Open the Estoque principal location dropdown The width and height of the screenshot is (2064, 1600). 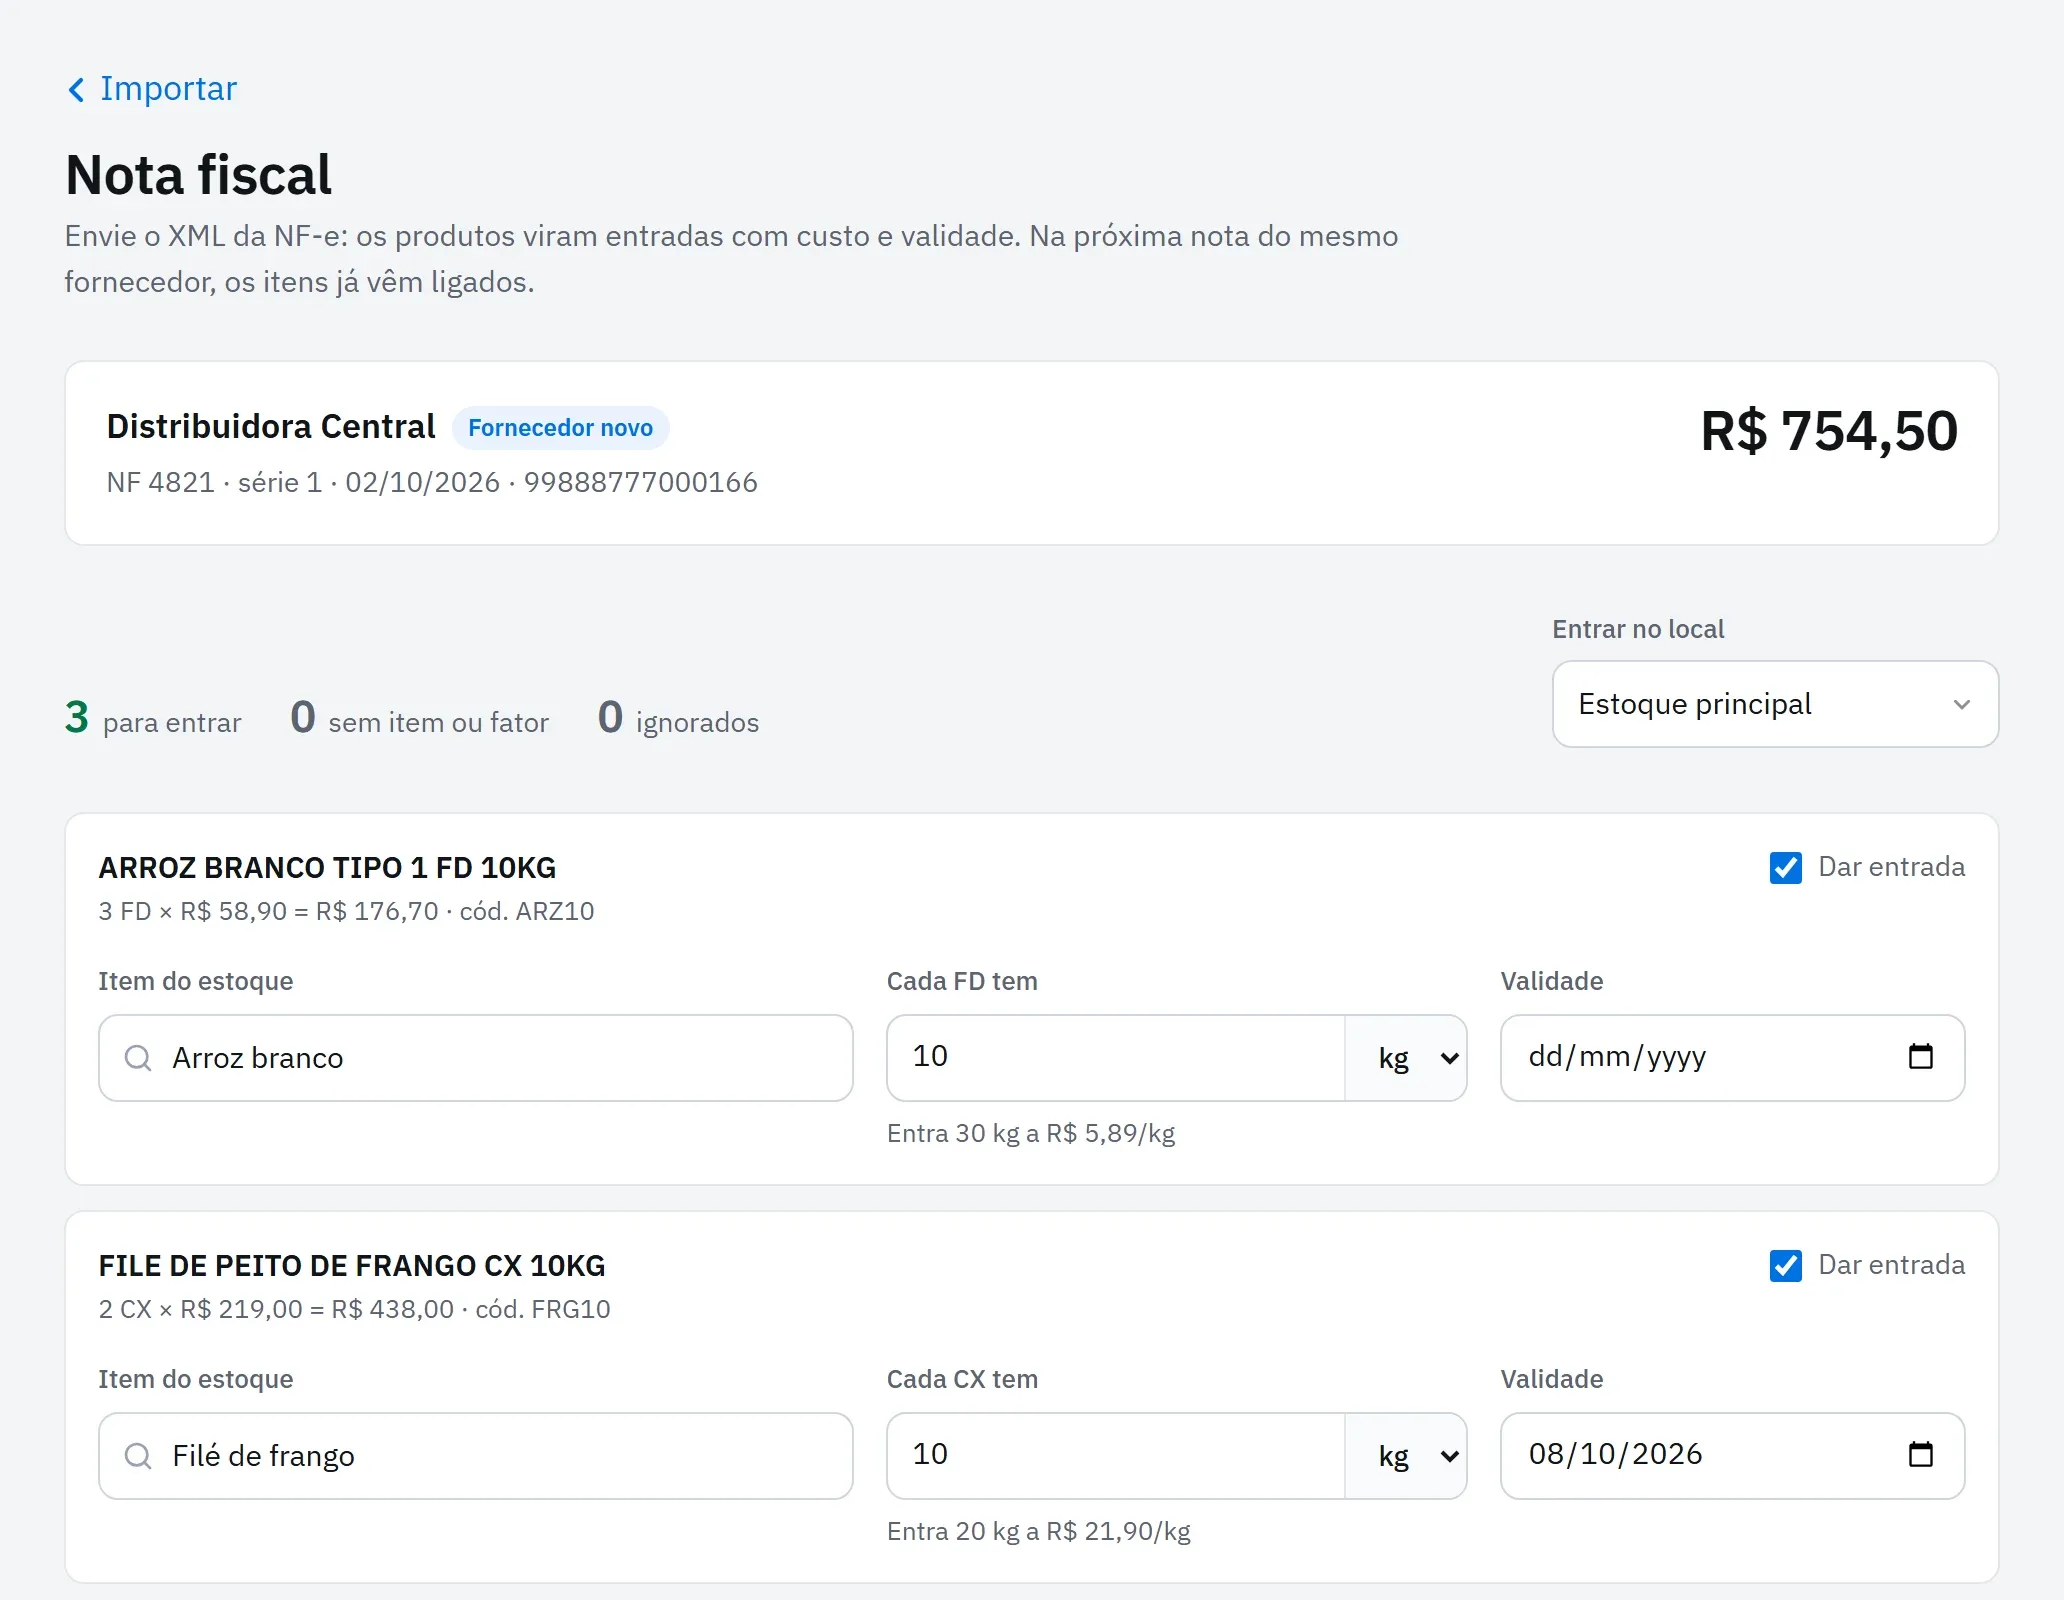(1775, 704)
